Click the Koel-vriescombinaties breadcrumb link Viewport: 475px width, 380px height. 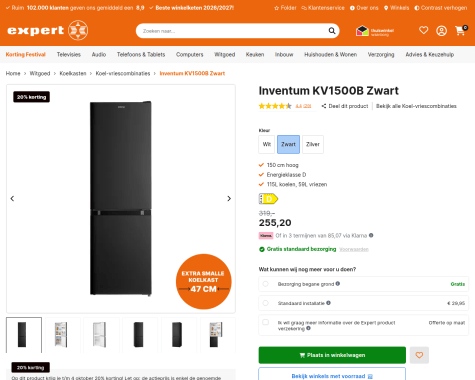[x=123, y=73]
